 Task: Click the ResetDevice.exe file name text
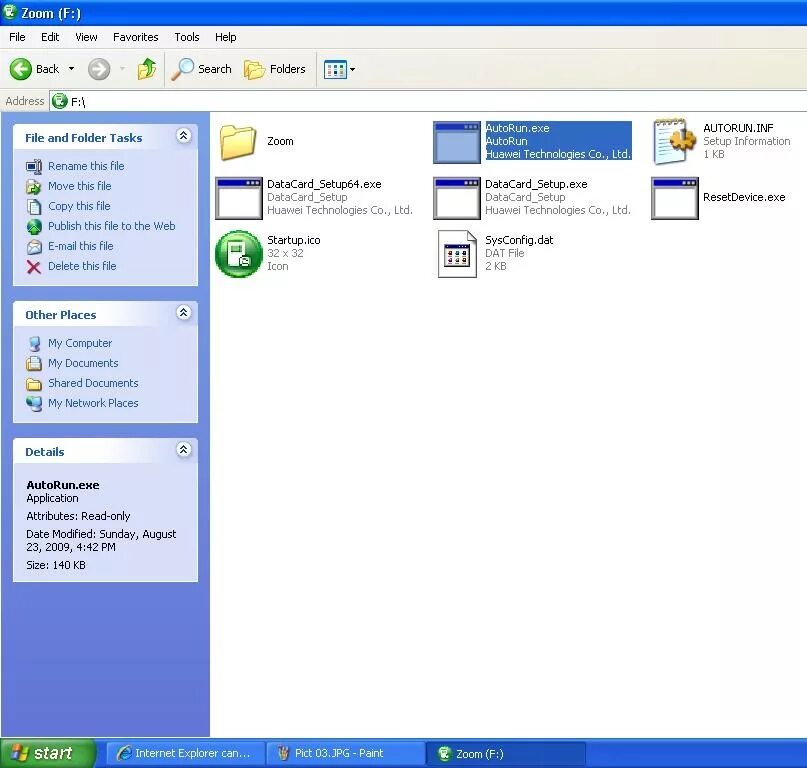click(744, 197)
